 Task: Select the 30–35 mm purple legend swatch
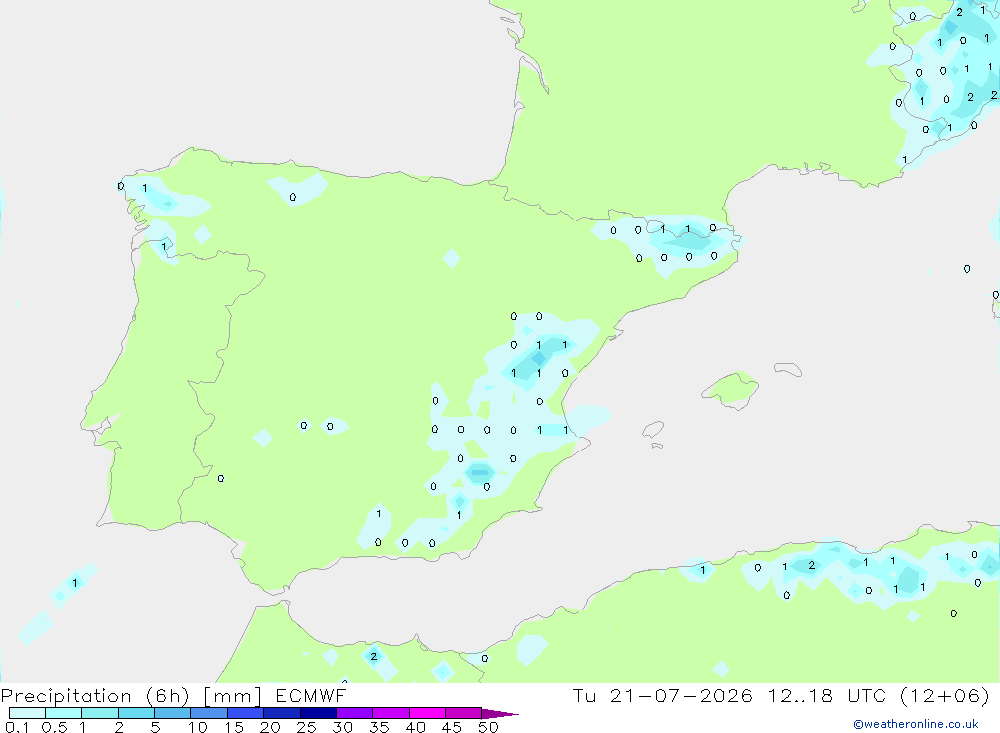click(355, 713)
